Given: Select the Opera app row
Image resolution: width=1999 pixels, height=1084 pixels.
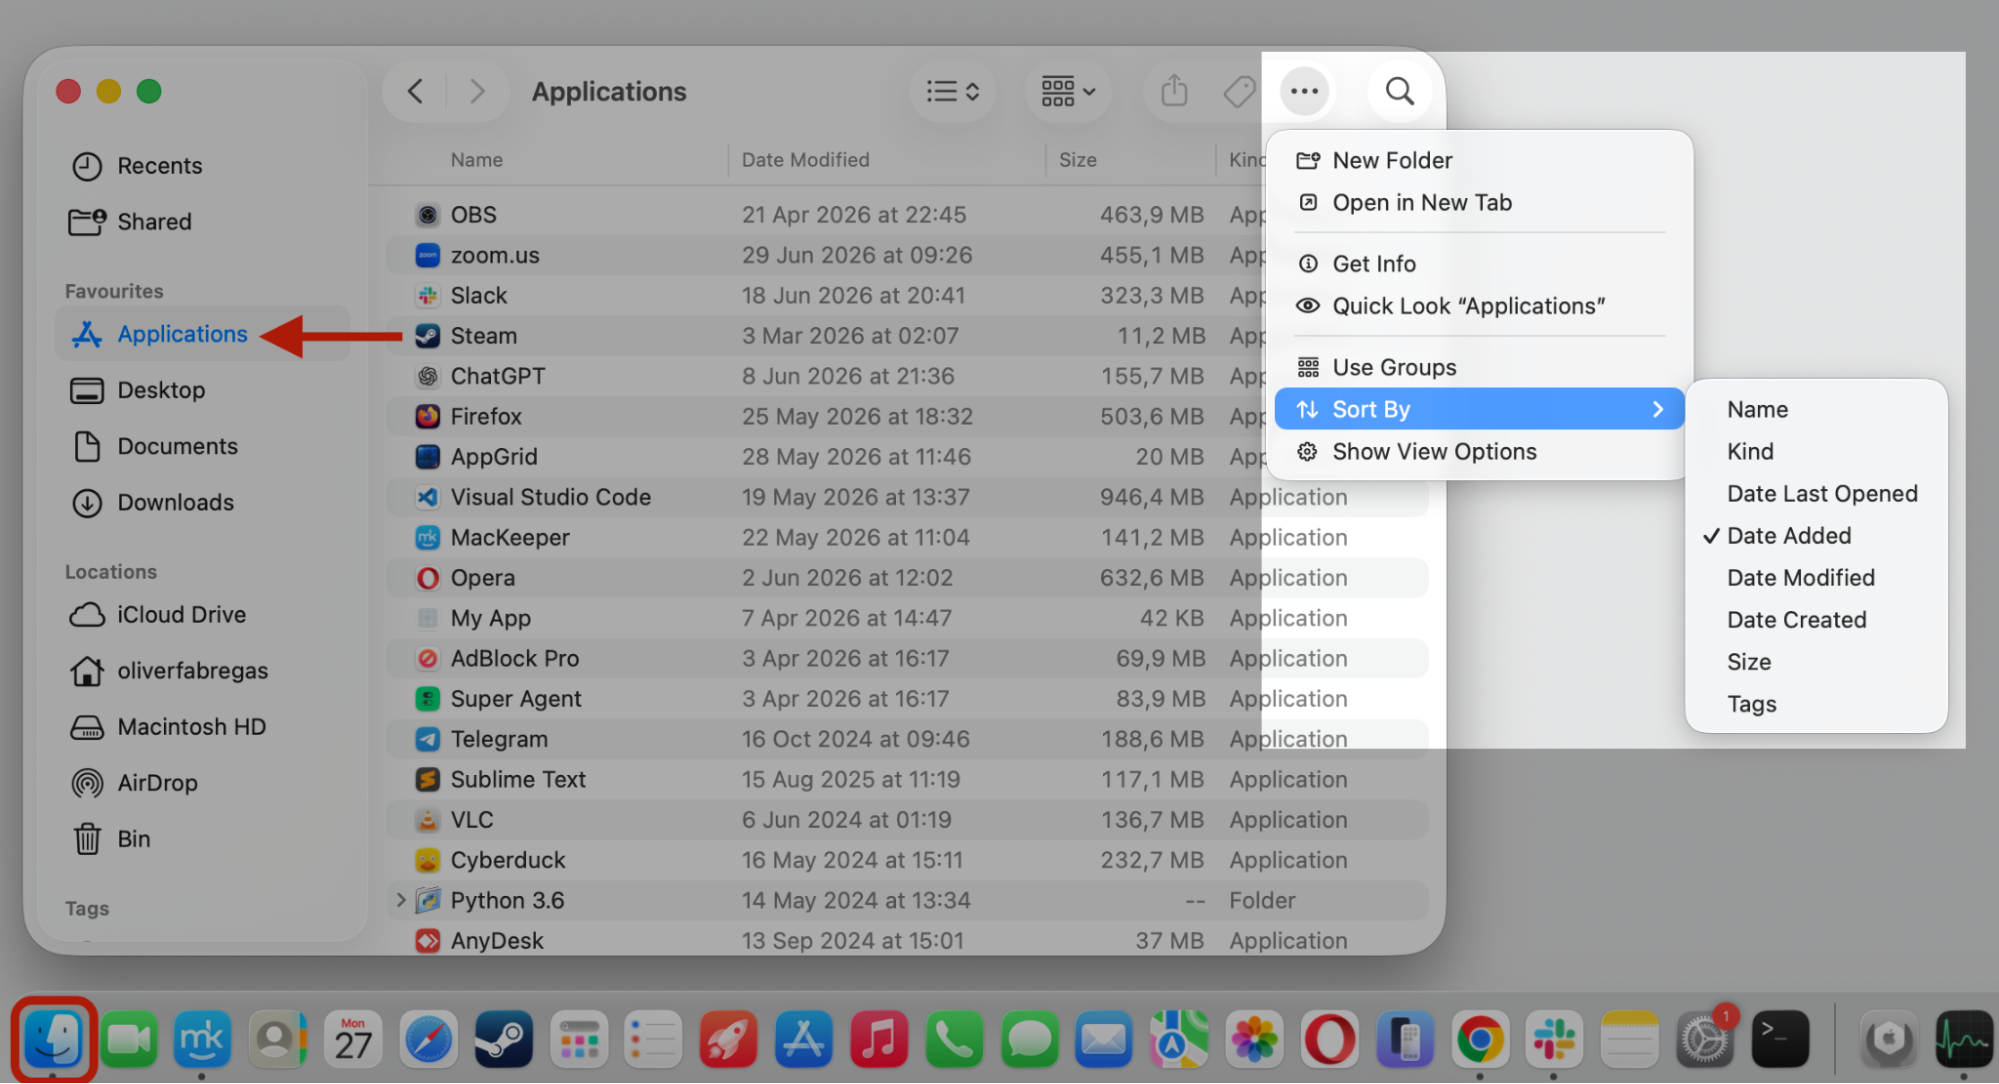Looking at the screenshot, I should 907,578.
